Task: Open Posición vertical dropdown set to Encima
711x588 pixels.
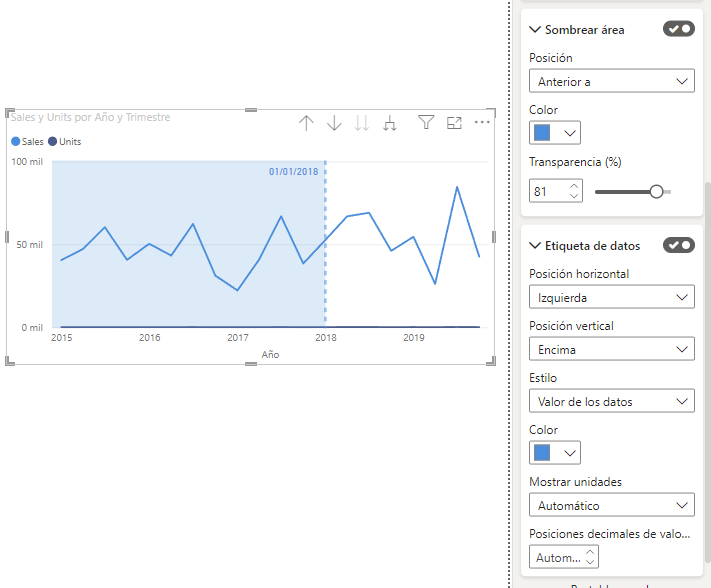Action: (612, 349)
